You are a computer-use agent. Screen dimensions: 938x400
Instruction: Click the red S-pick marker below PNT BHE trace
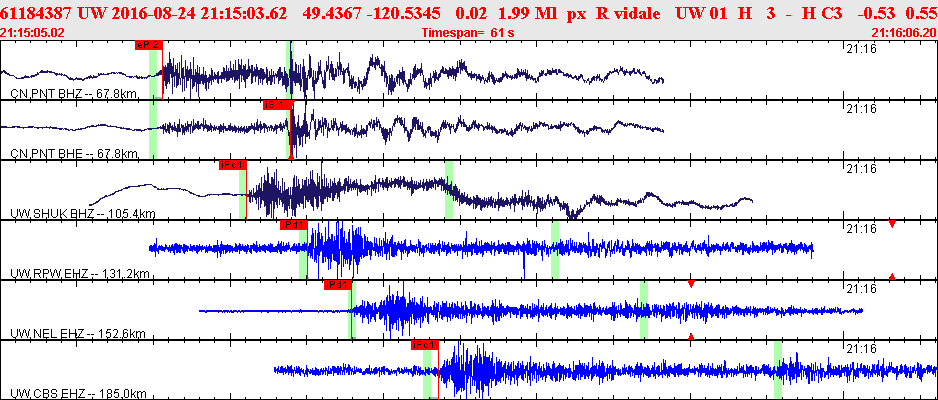pos(291,157)
